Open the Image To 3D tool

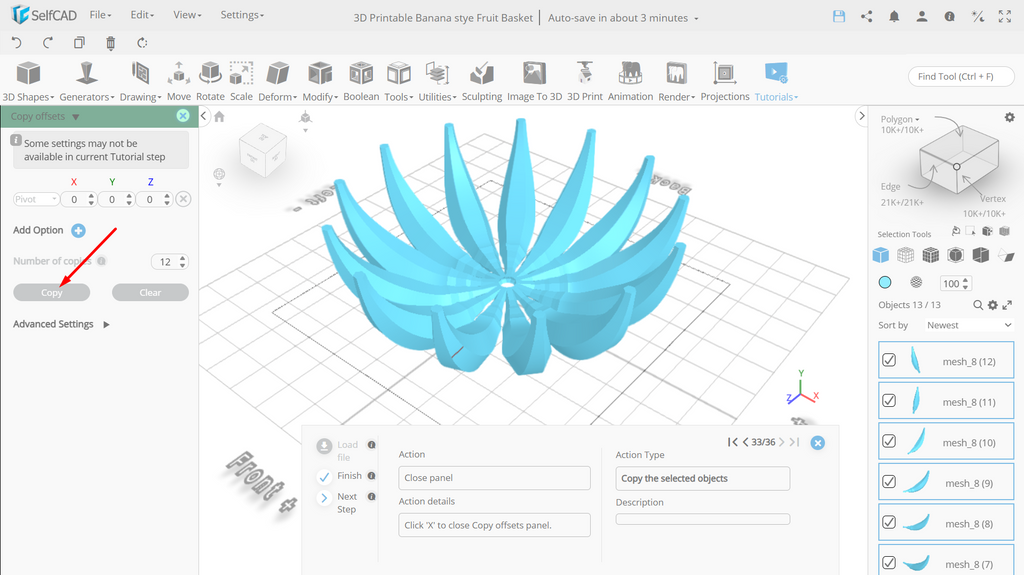(x=534, y=81)
